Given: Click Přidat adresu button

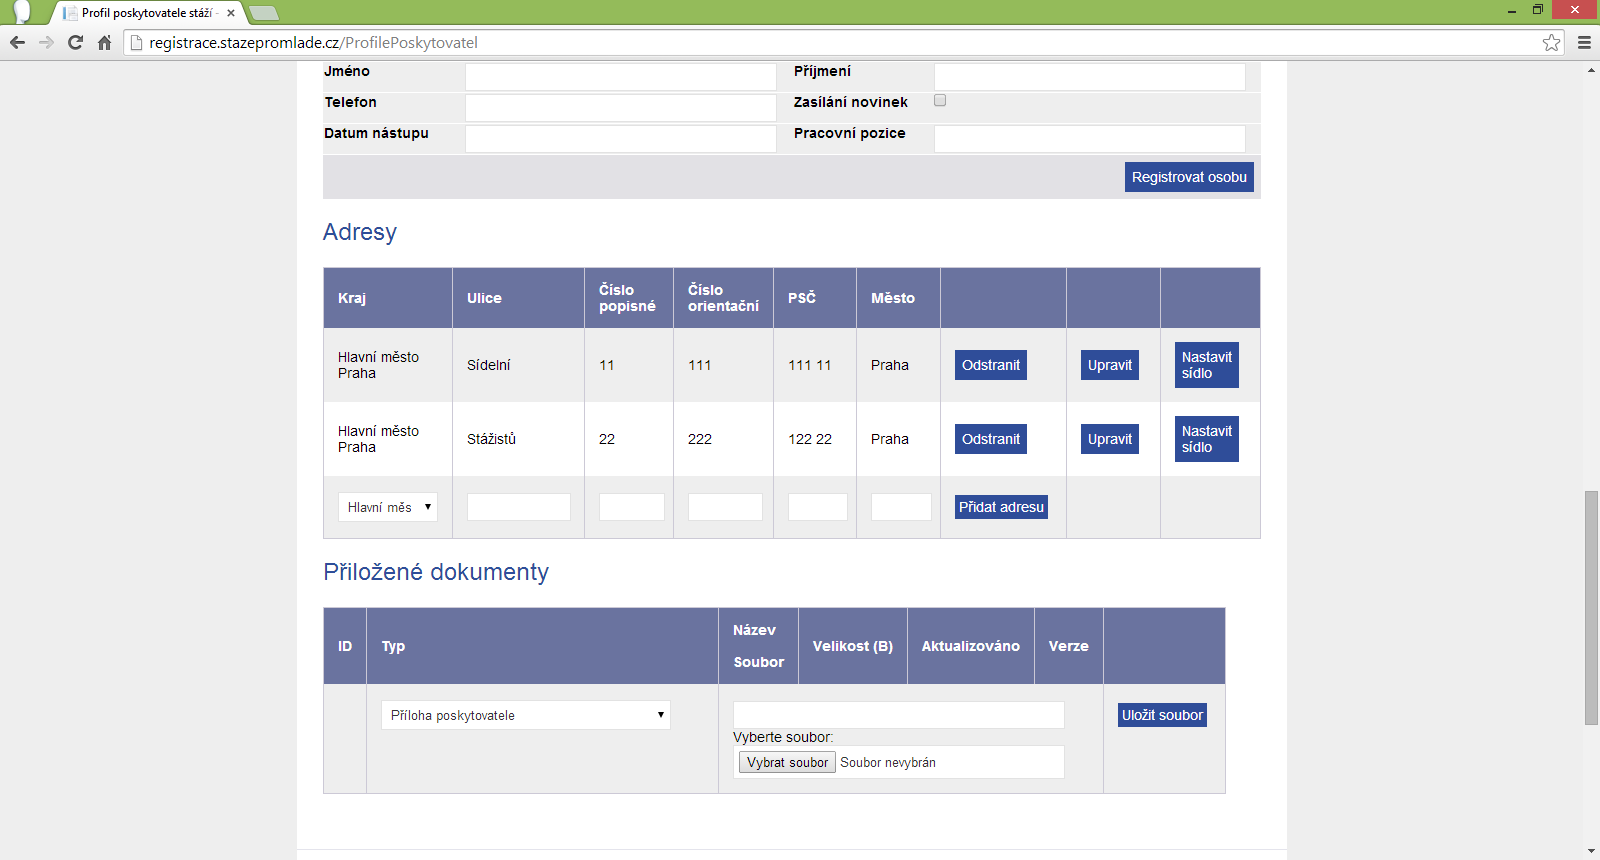Looking at the screenshot, I should point(1001,507).
